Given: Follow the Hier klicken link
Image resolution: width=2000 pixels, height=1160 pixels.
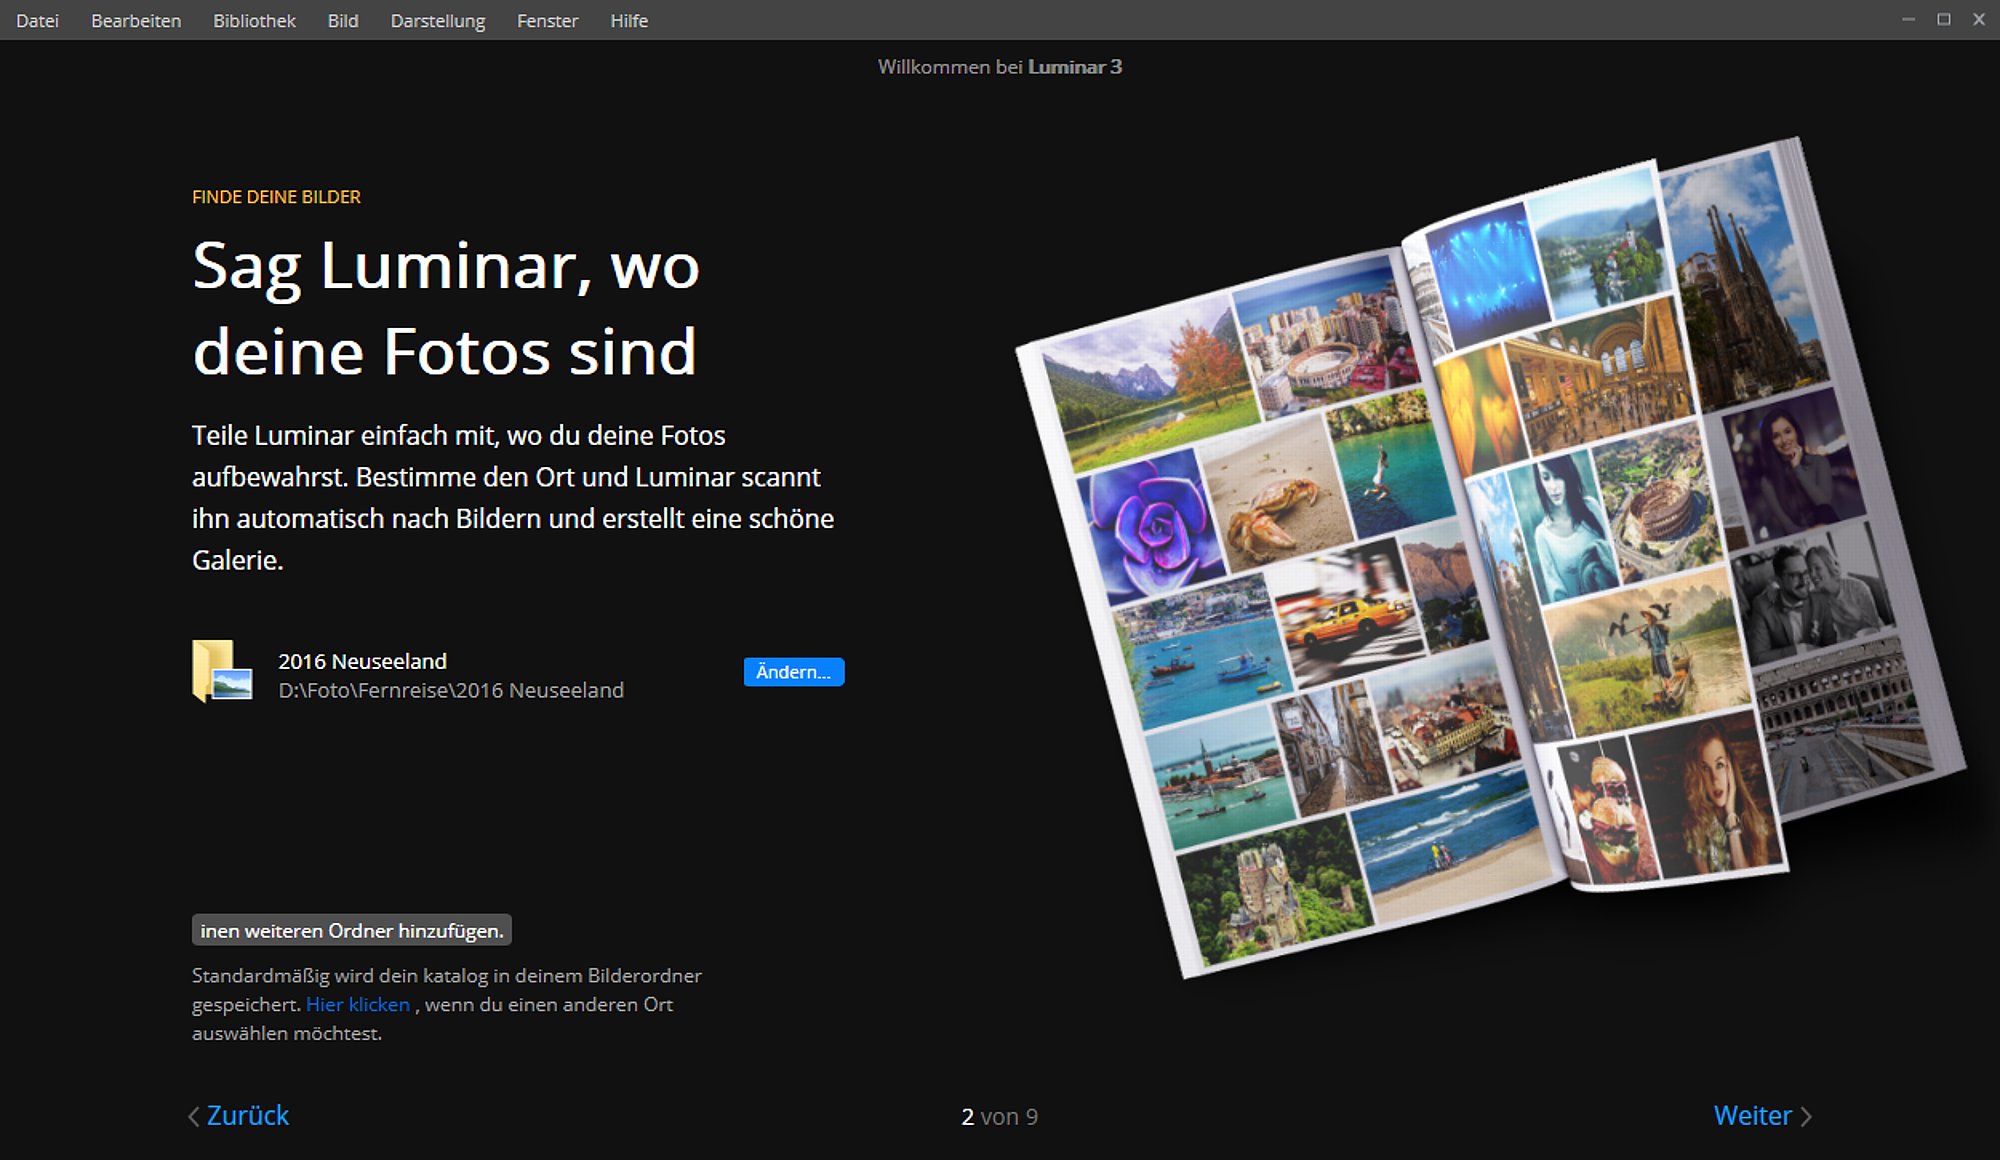Looking at the screenshot, I should 358,1004.
